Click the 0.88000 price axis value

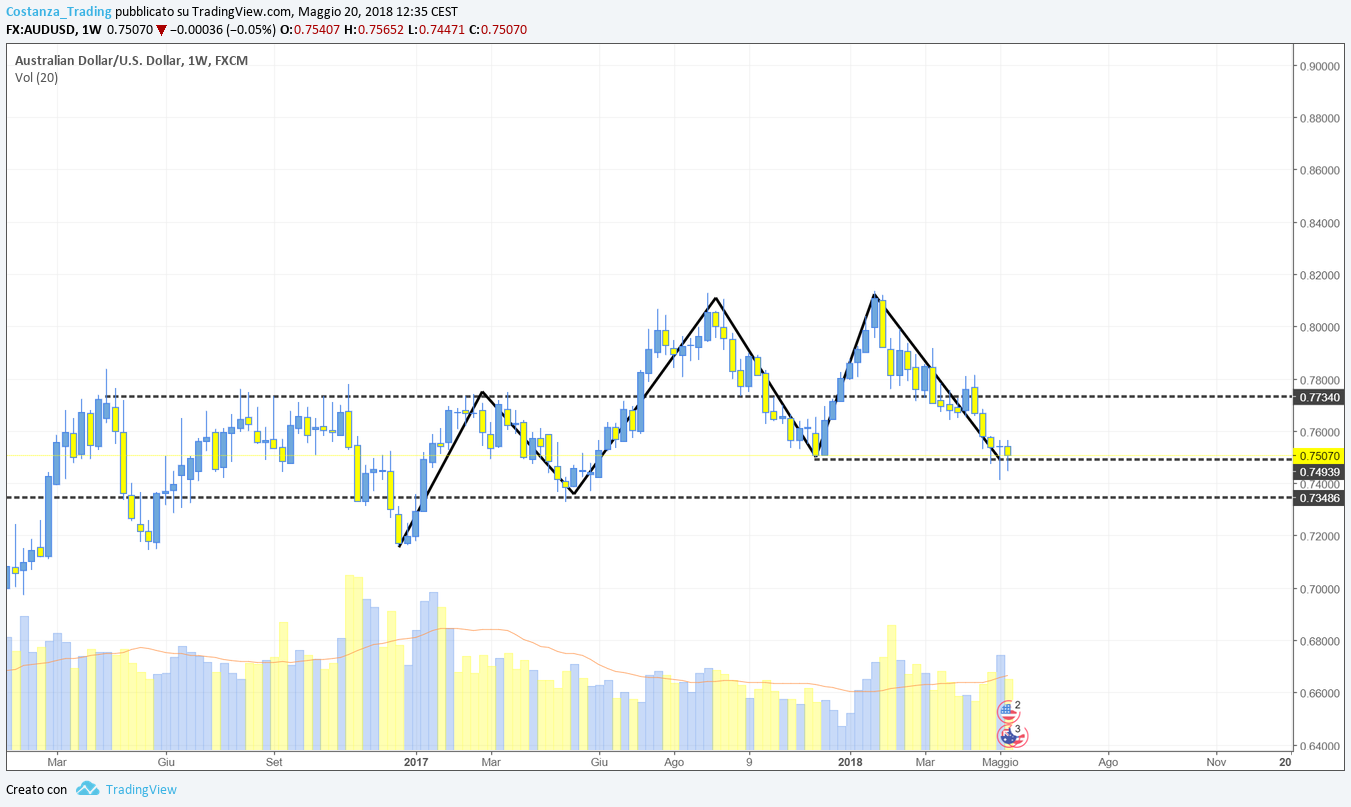tap(1320, 118)
